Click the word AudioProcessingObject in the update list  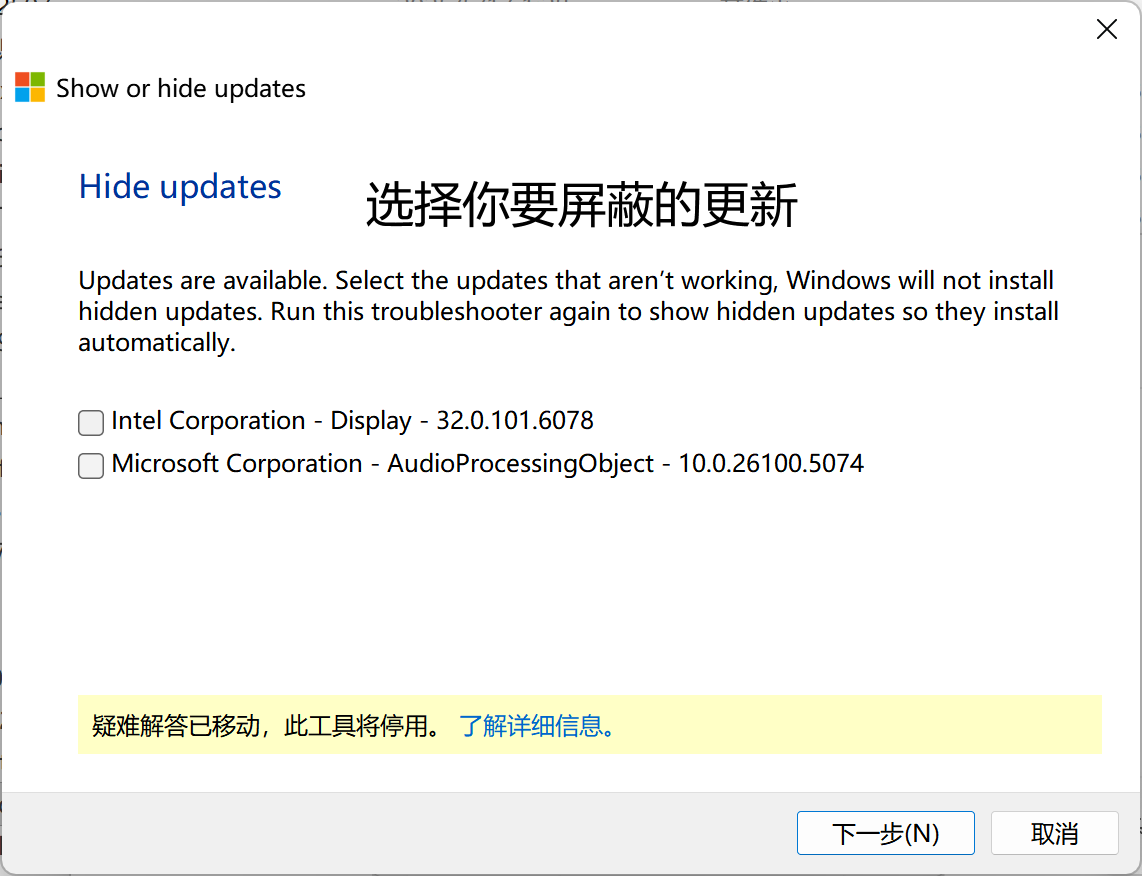tap(520, 464)
